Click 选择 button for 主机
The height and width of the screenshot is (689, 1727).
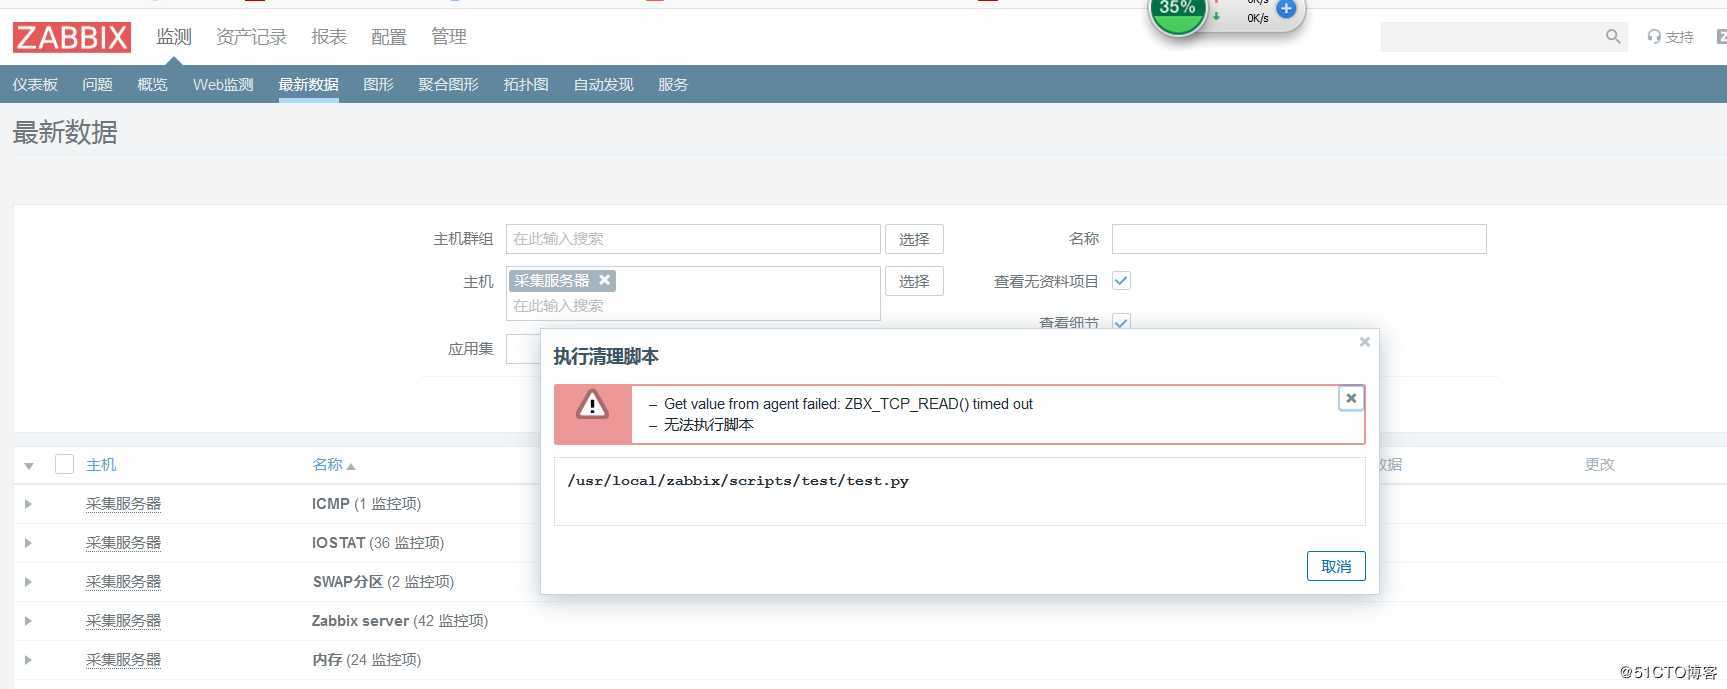914,281
